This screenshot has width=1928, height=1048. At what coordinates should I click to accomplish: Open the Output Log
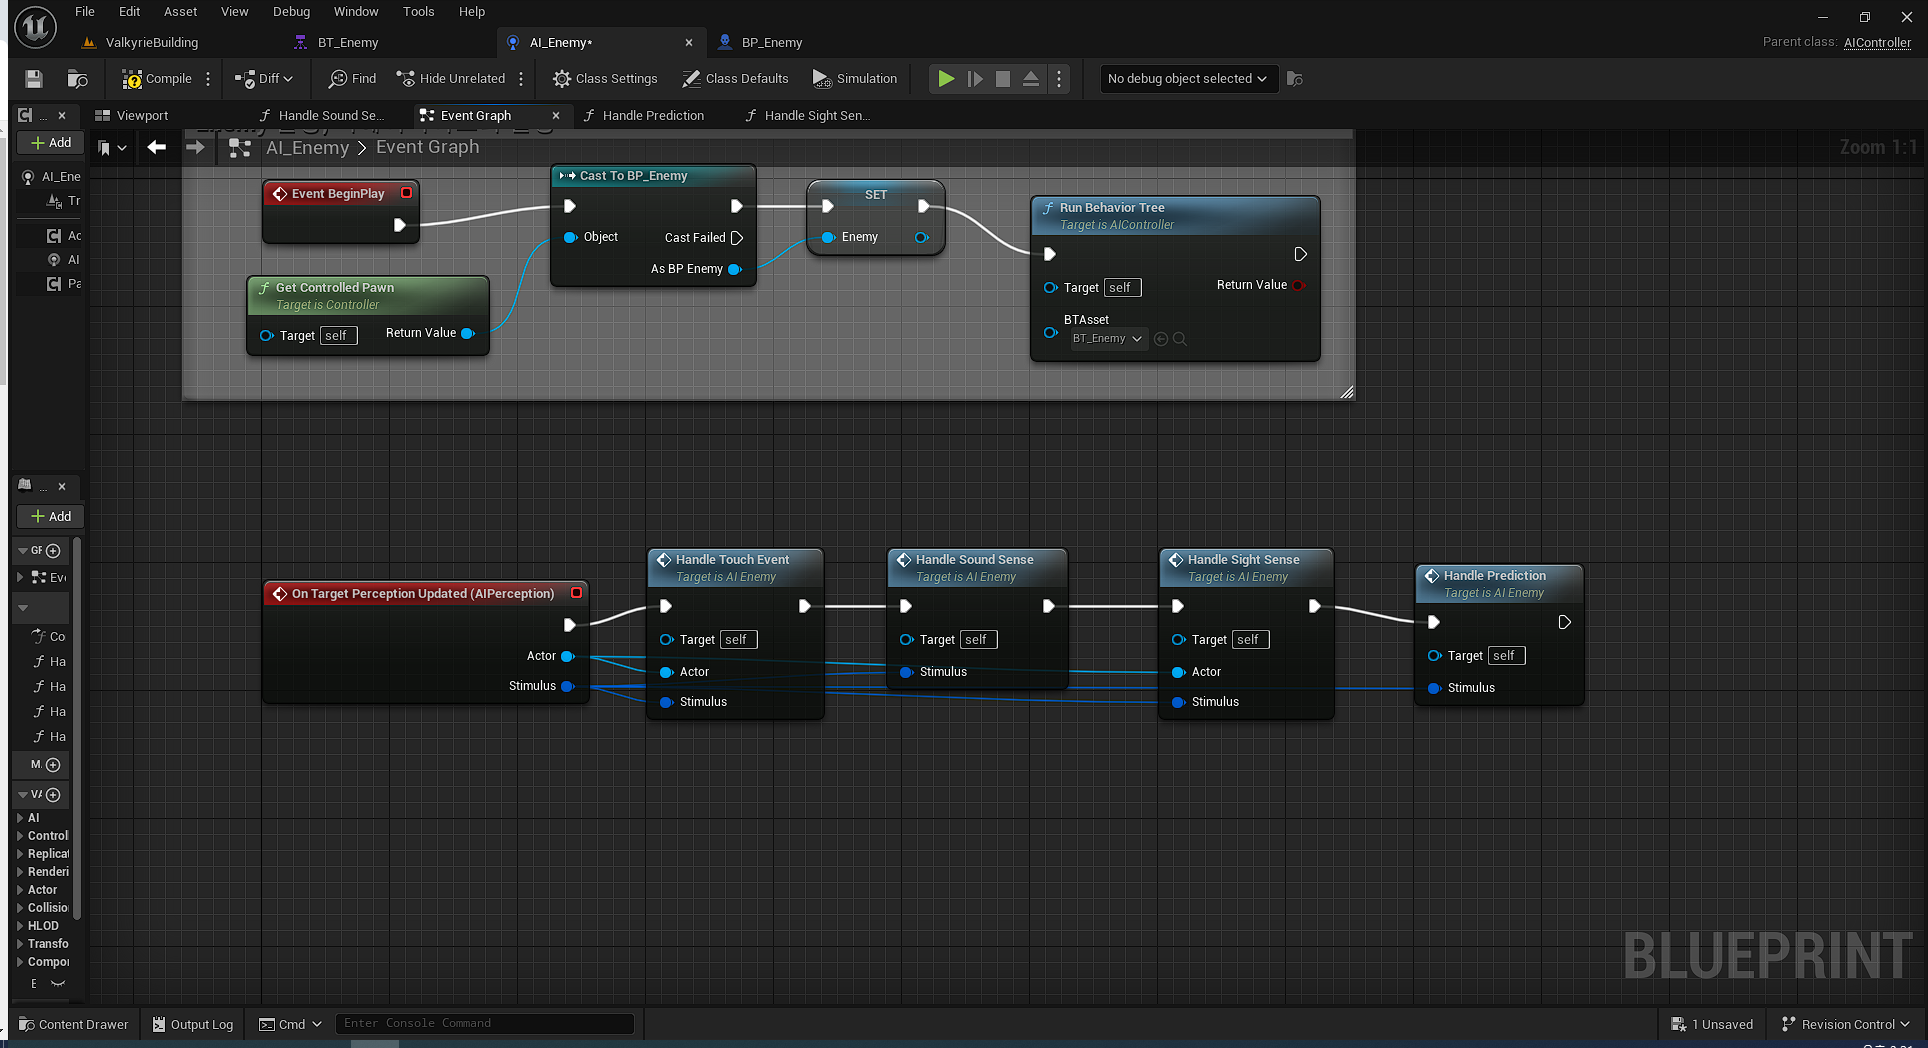[x=193, y=1024]
